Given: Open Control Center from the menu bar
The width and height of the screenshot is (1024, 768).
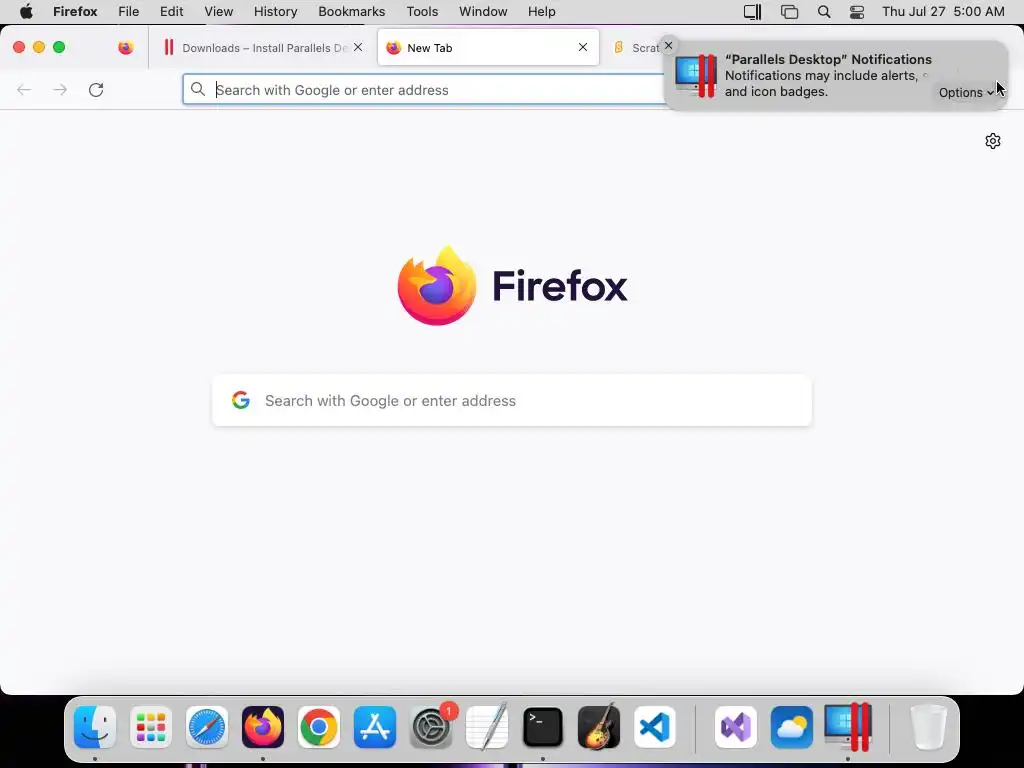Looking at the screenshot, I should (x=857, y=12).
